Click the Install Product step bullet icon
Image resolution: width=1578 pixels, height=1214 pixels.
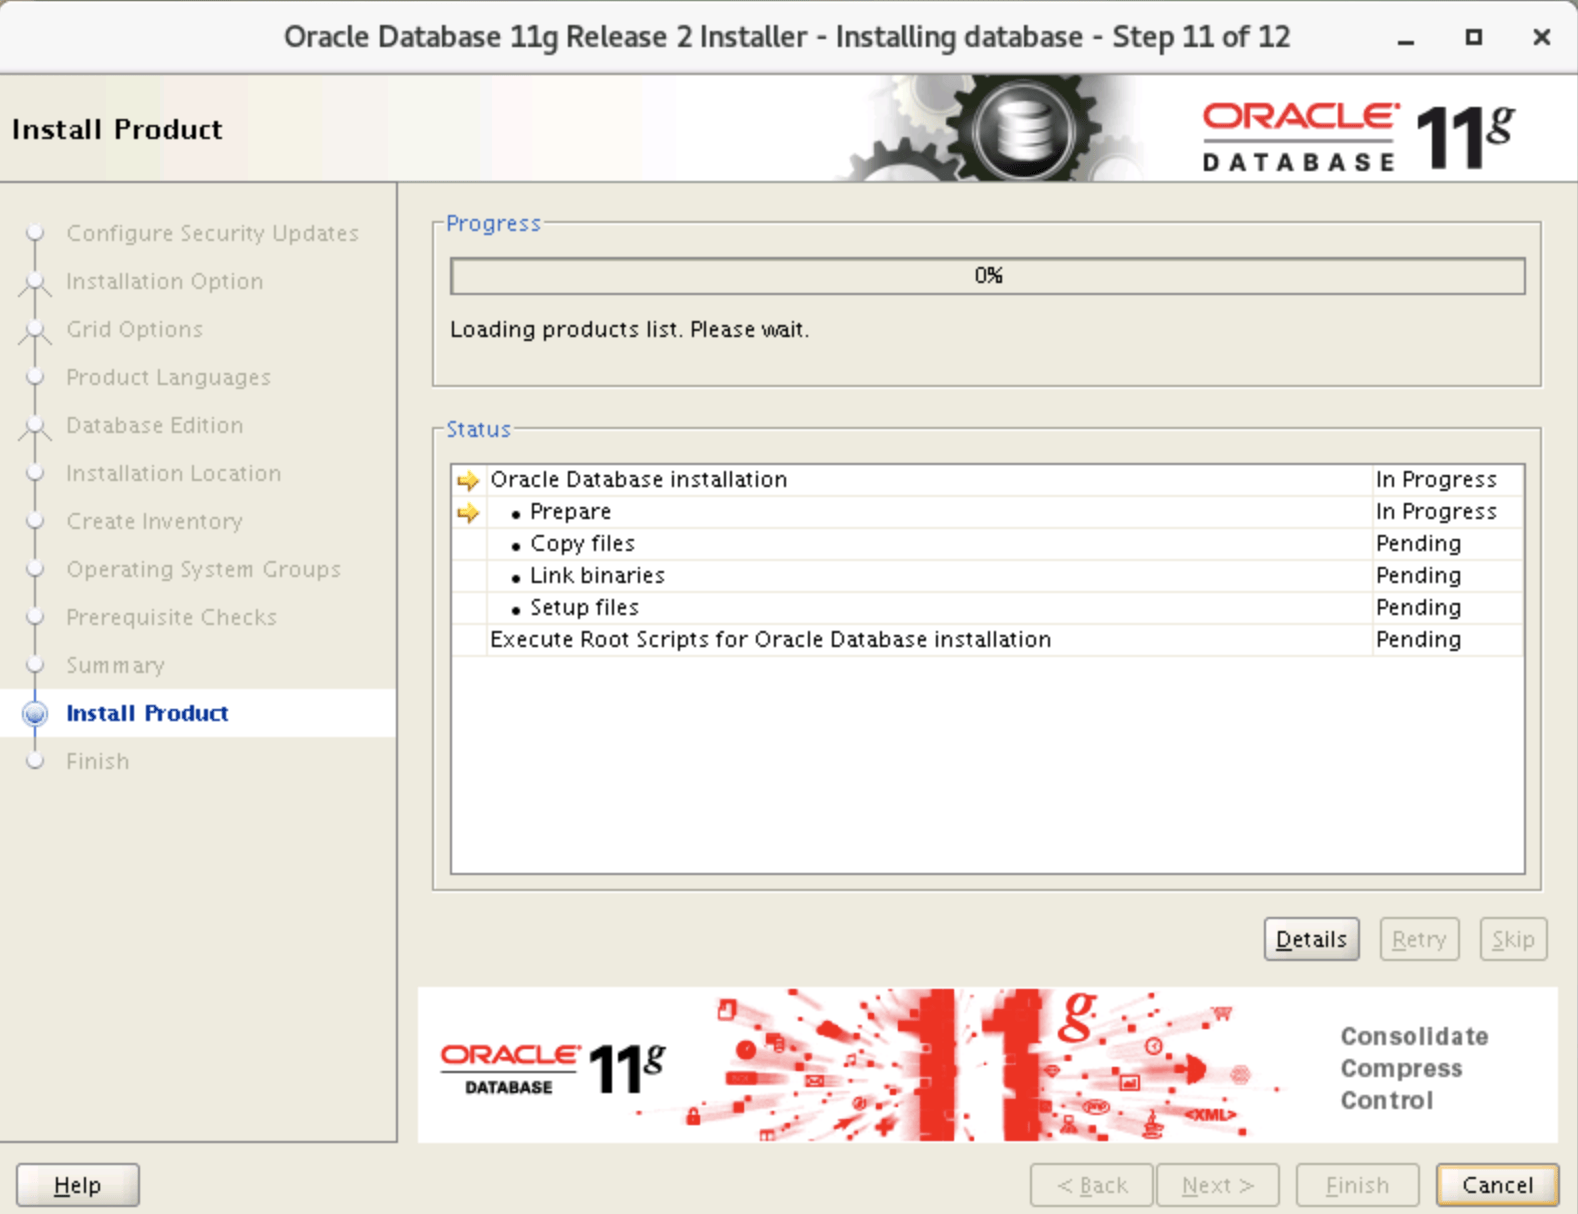click(x=35, y=713)
